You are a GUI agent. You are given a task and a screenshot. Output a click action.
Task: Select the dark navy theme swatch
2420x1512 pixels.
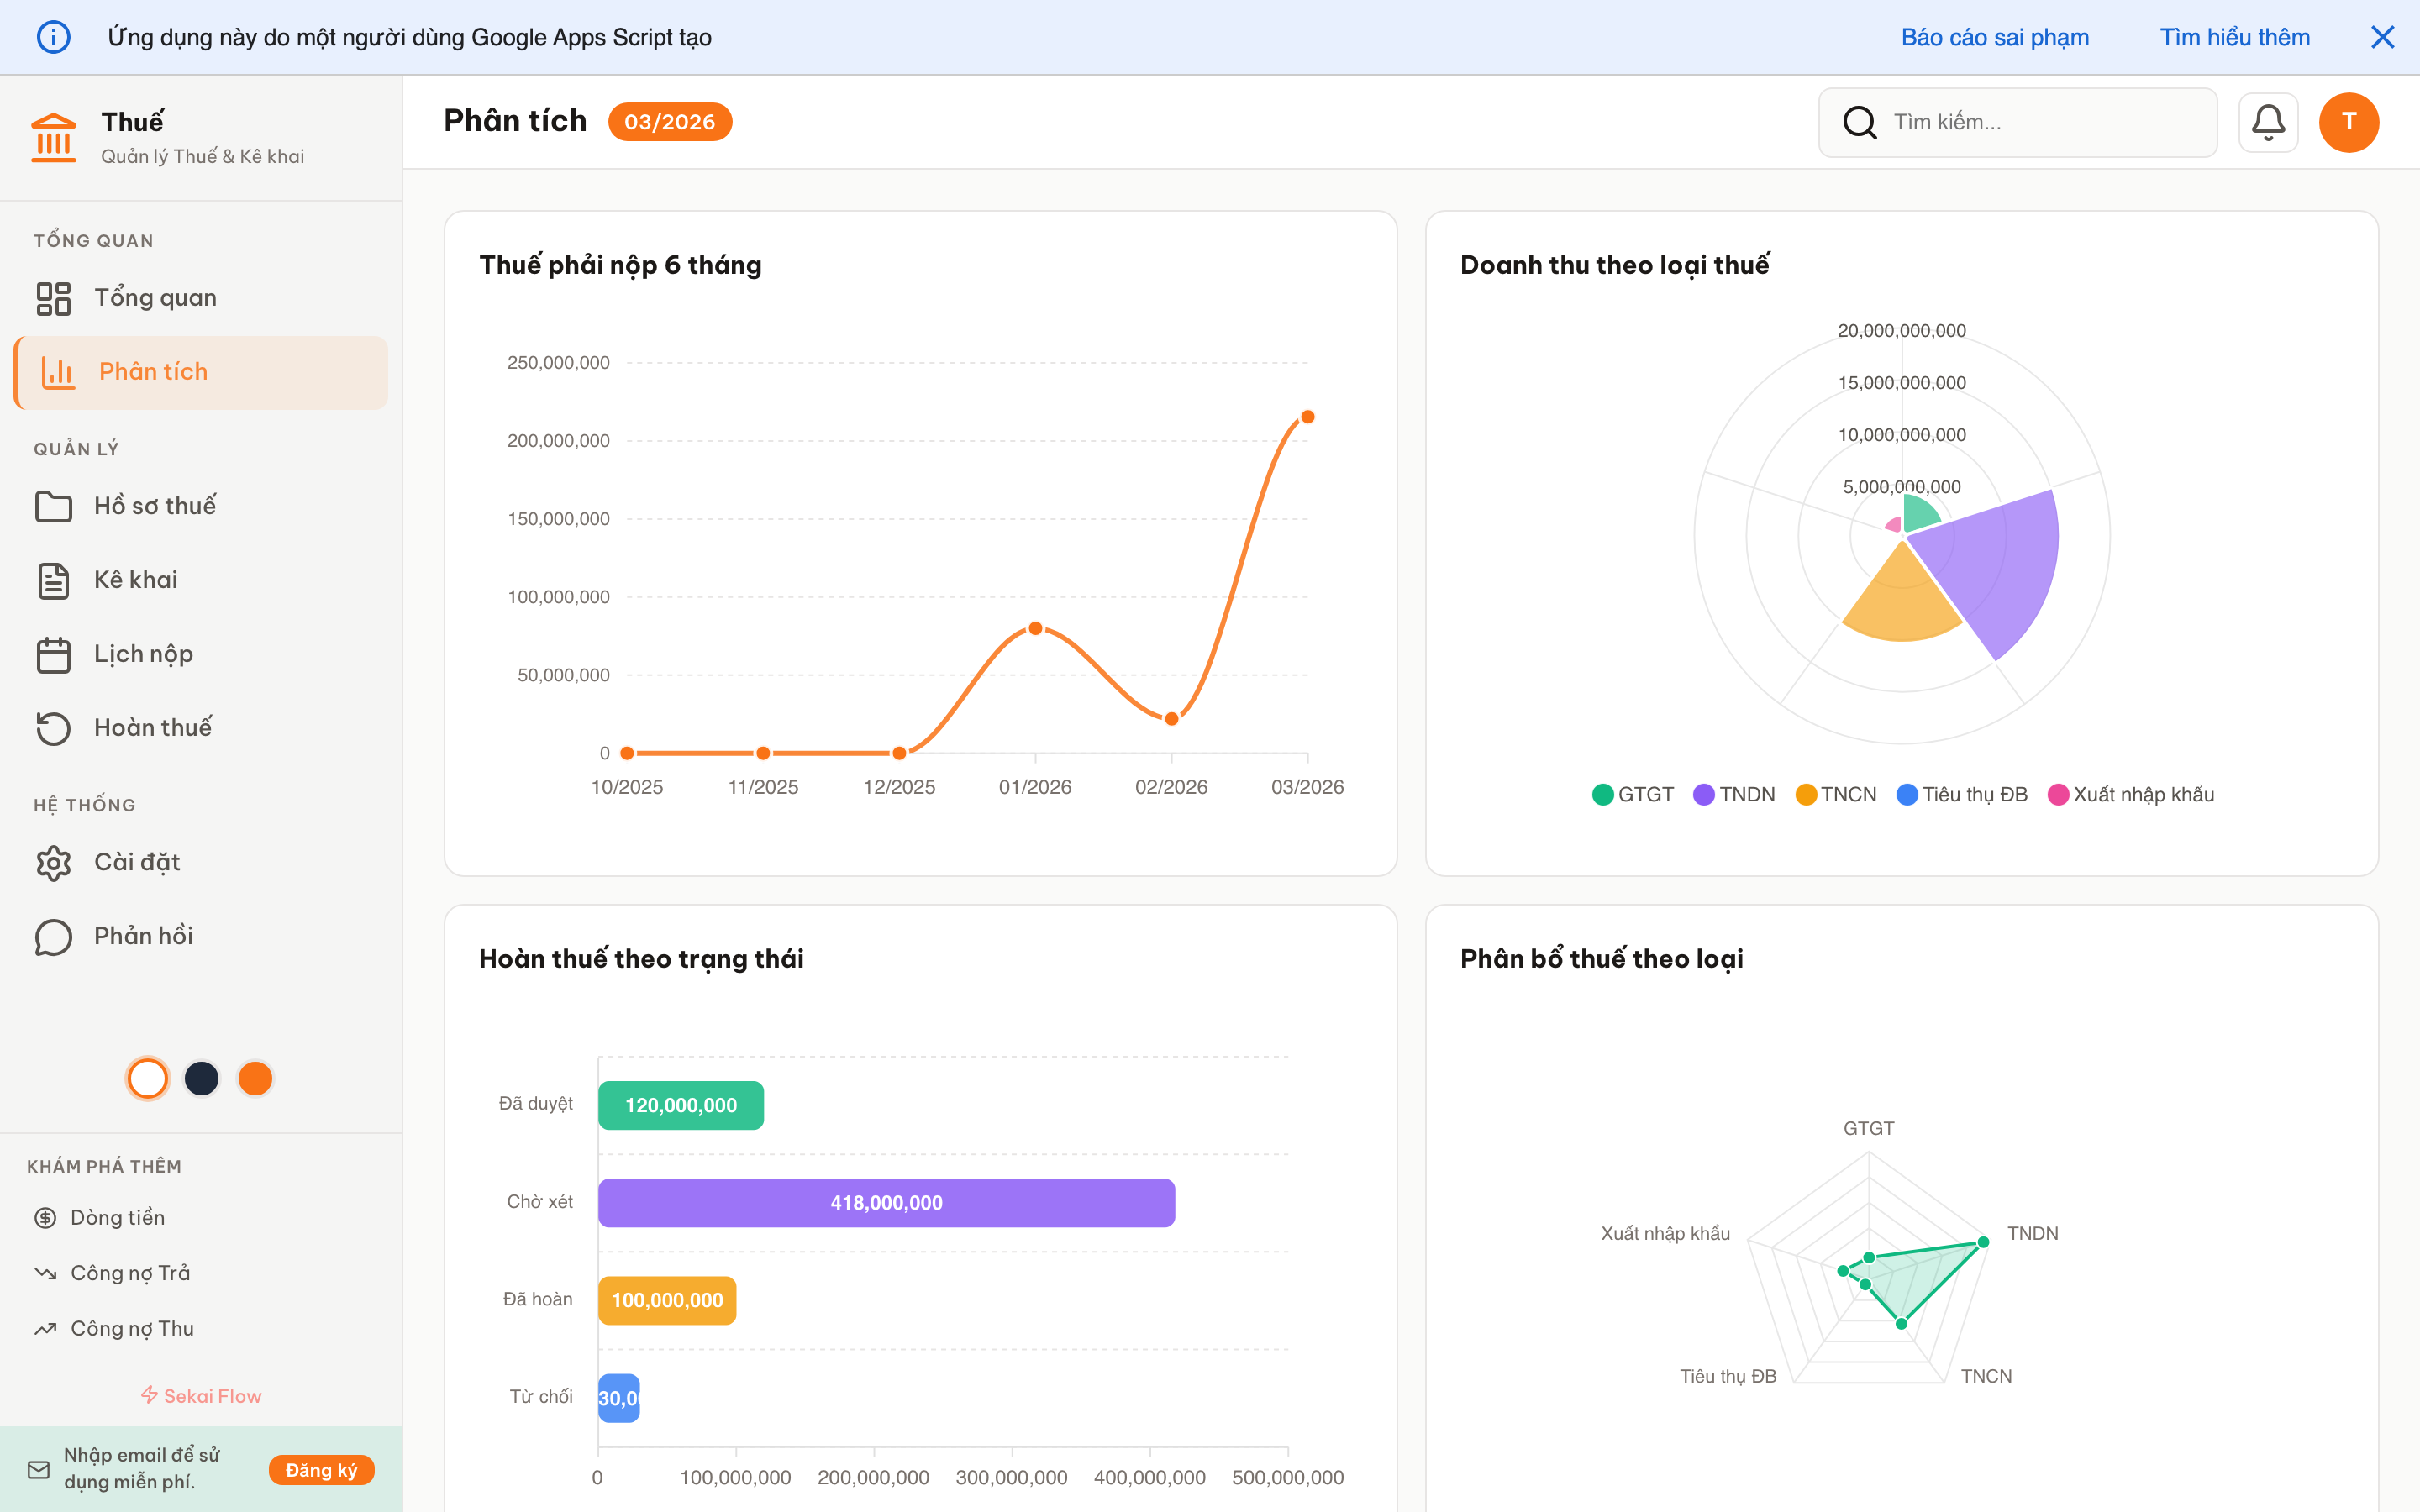[x=202, y=1078]
